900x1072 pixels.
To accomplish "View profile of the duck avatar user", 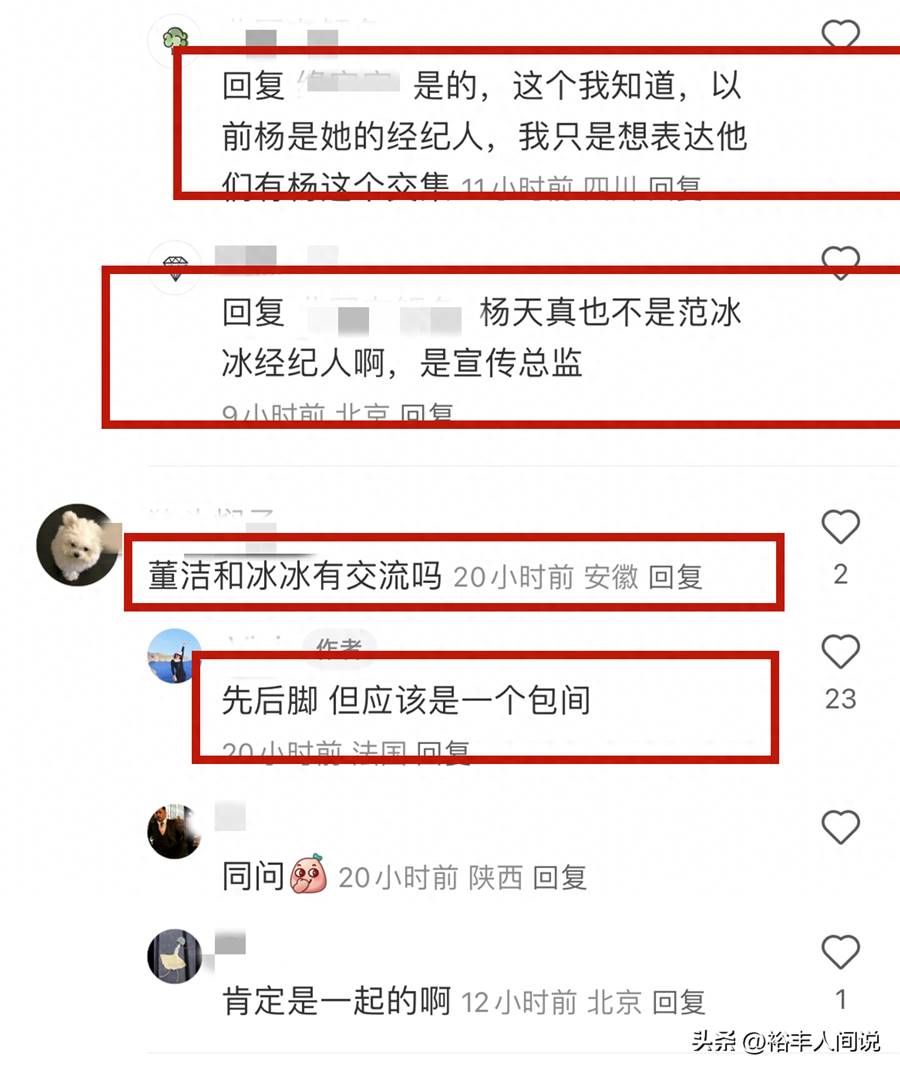I will 175,956.
